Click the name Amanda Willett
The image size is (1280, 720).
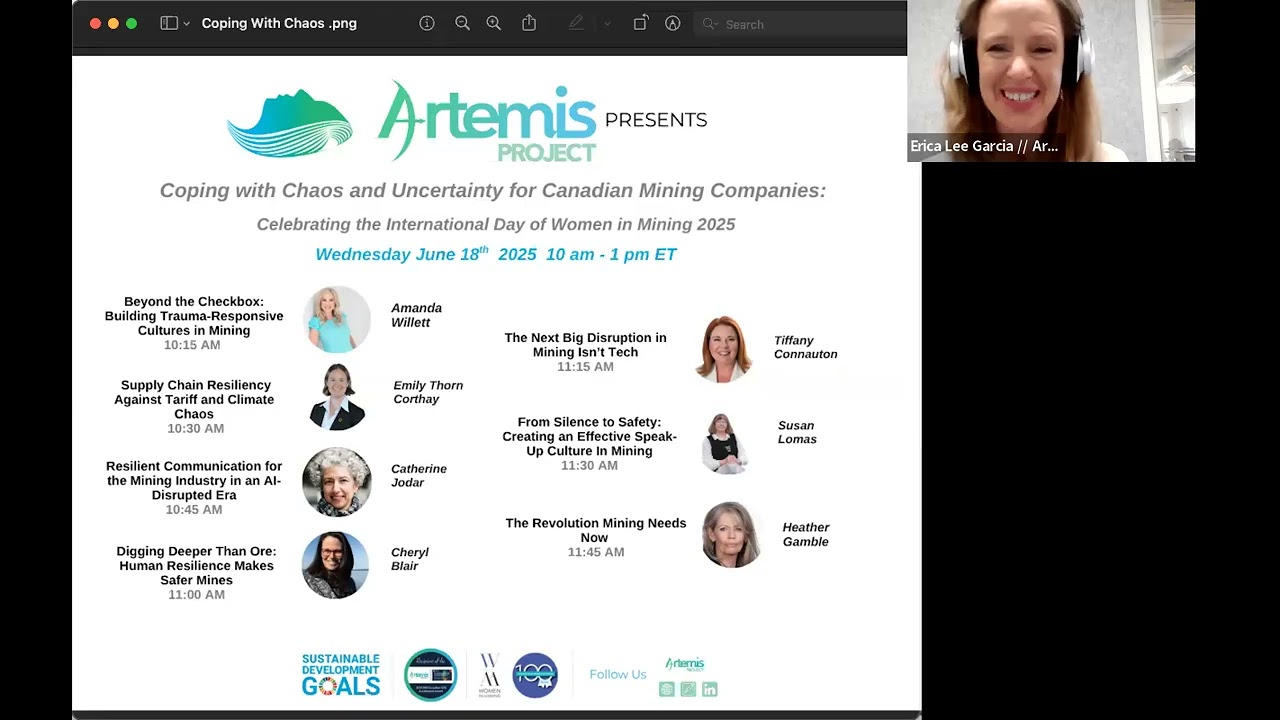(416, 315)
